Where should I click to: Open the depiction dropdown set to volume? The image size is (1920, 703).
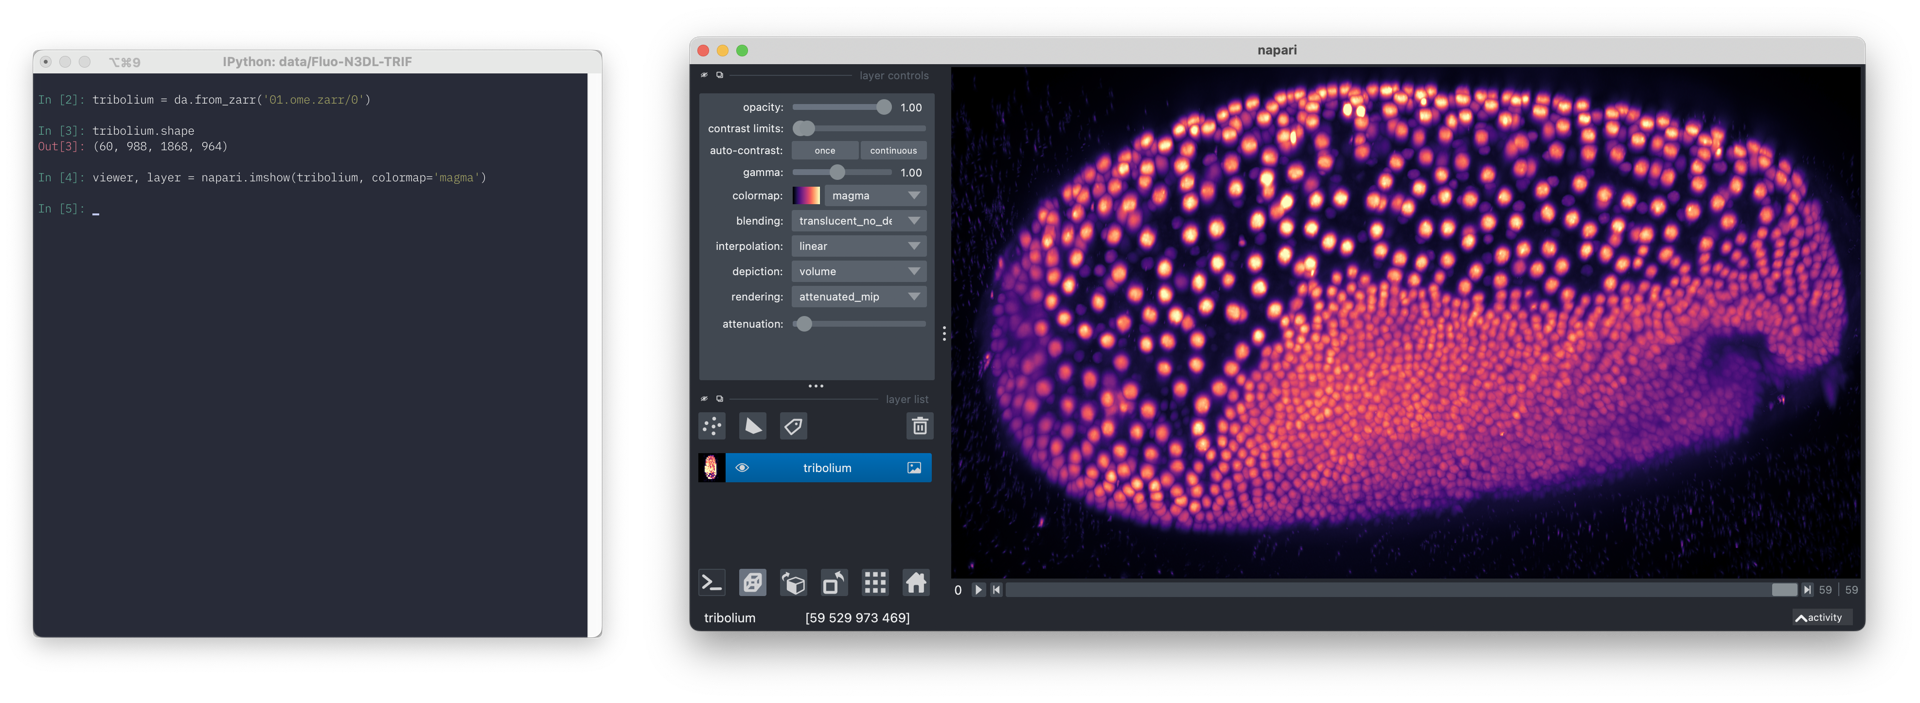click(x=858, y=272)
